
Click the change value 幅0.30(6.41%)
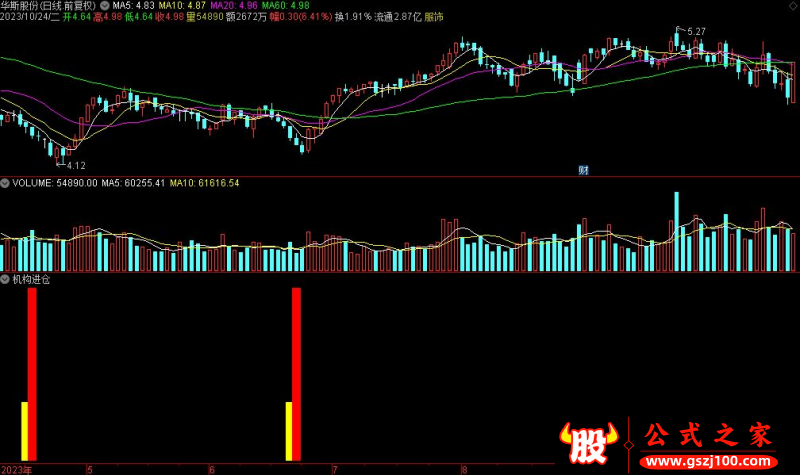301,17
